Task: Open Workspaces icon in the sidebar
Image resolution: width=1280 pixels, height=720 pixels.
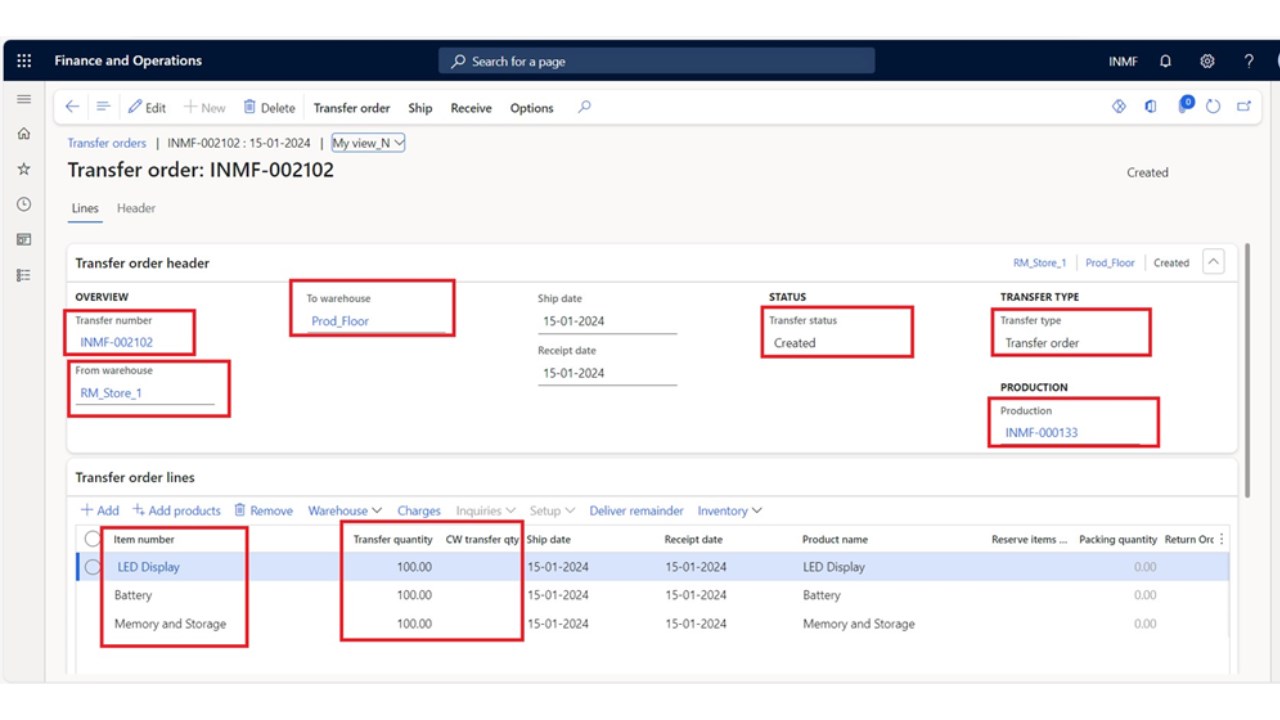Action: coord(24,239)
